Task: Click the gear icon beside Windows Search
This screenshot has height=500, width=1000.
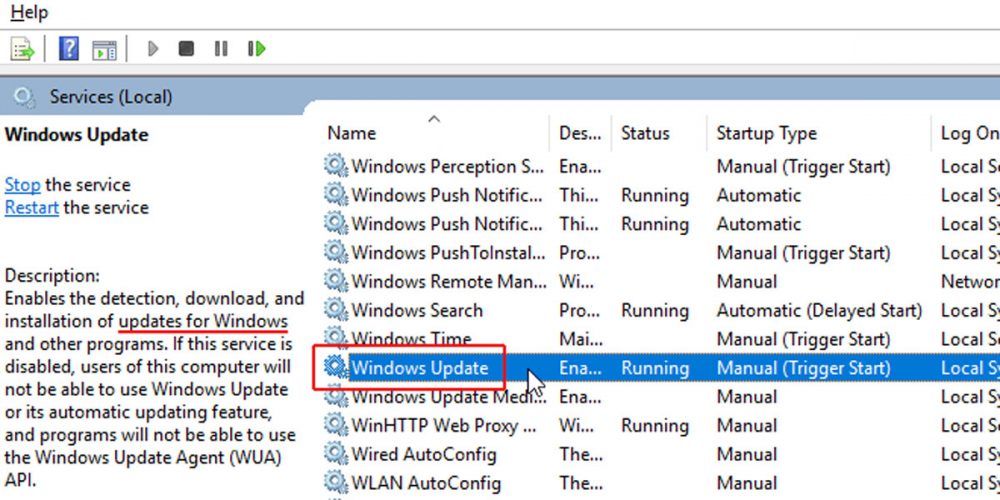Action: (x=335, y=310)
